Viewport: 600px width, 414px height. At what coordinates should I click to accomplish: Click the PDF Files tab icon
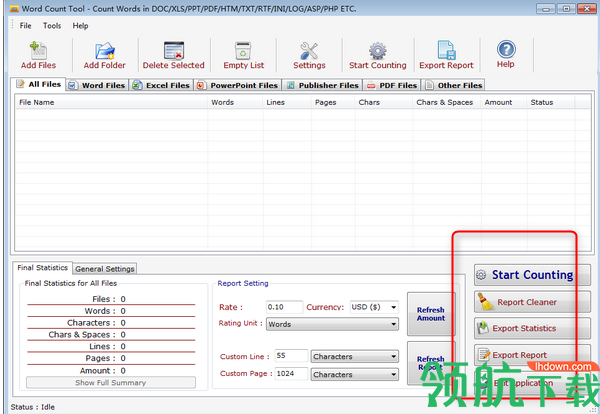click(x=371, y=86)
